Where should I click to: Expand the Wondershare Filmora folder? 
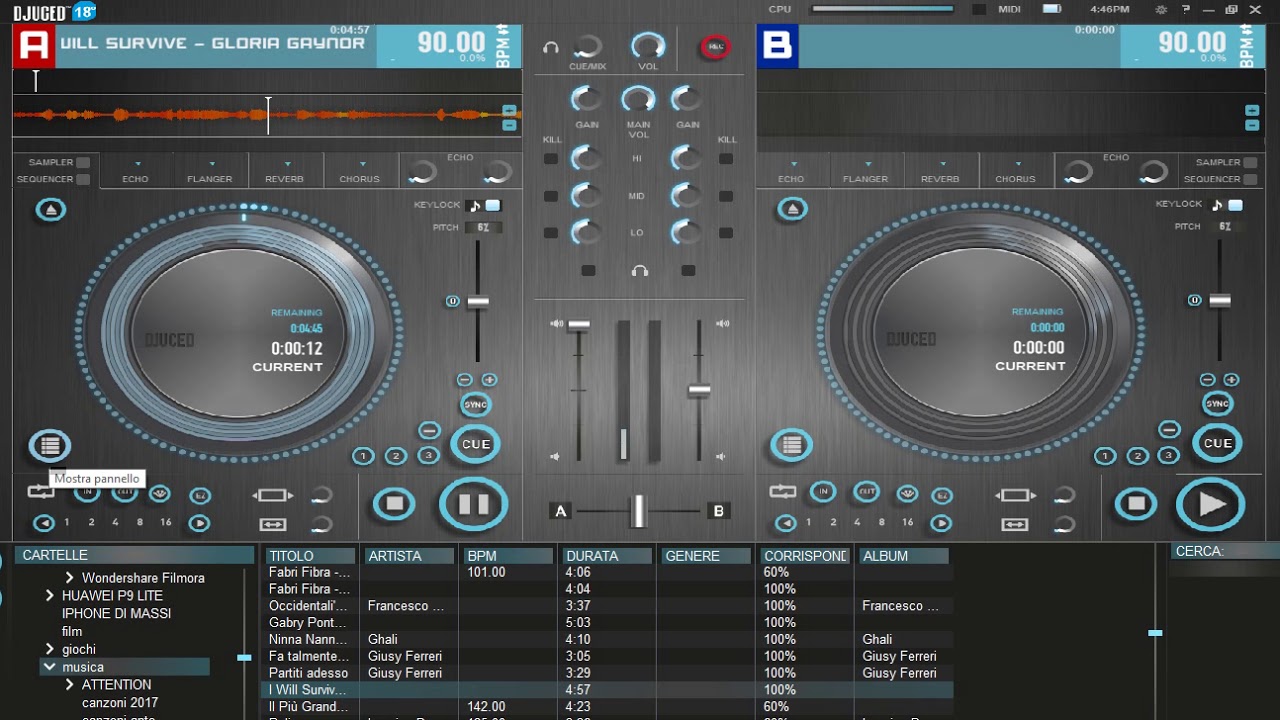coord(70,578)
